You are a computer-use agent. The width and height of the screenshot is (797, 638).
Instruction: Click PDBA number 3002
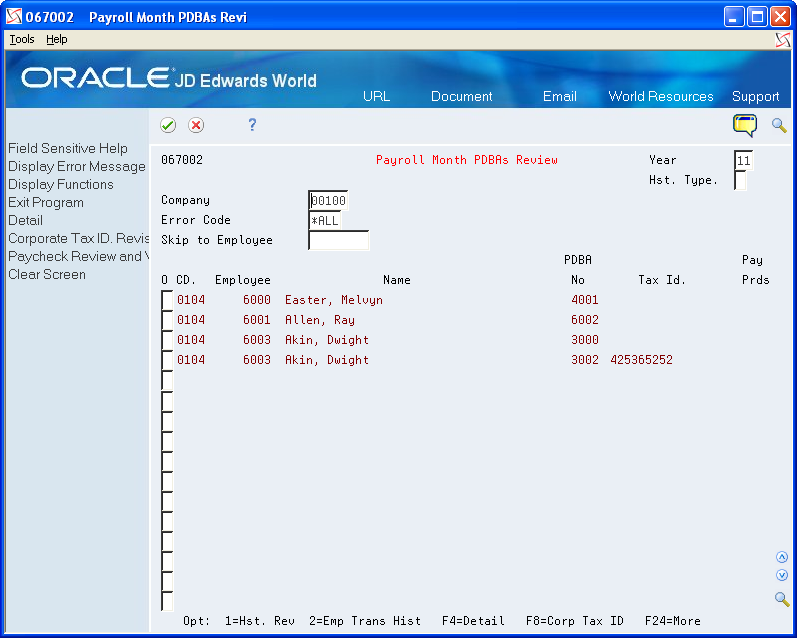(585, 360)
